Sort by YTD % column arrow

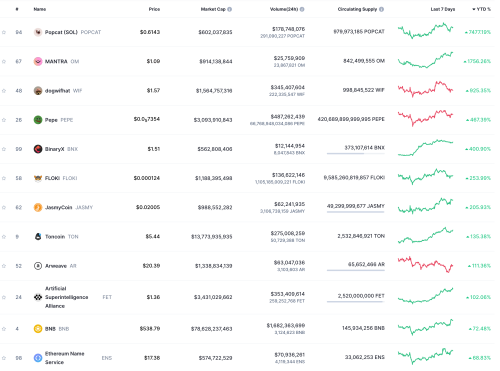tap(481, 9)
